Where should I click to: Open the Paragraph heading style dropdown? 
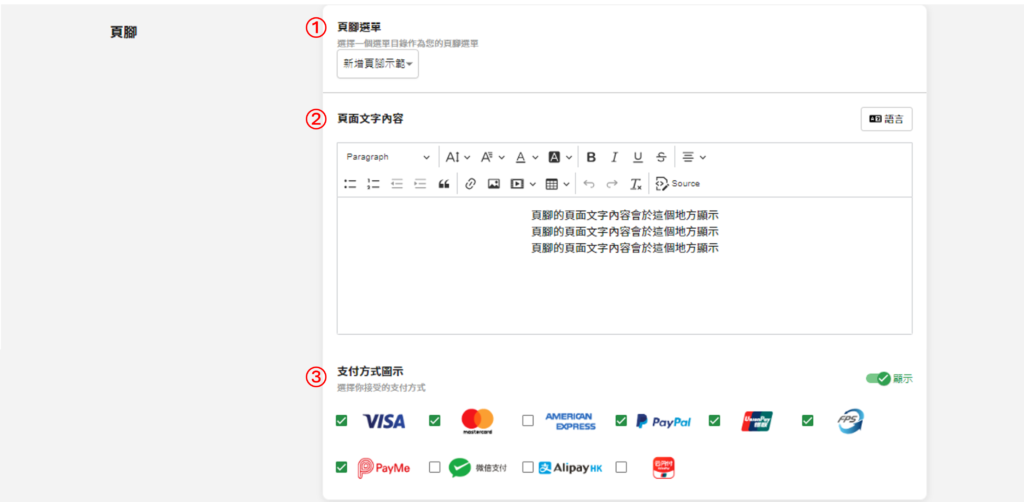388,157
